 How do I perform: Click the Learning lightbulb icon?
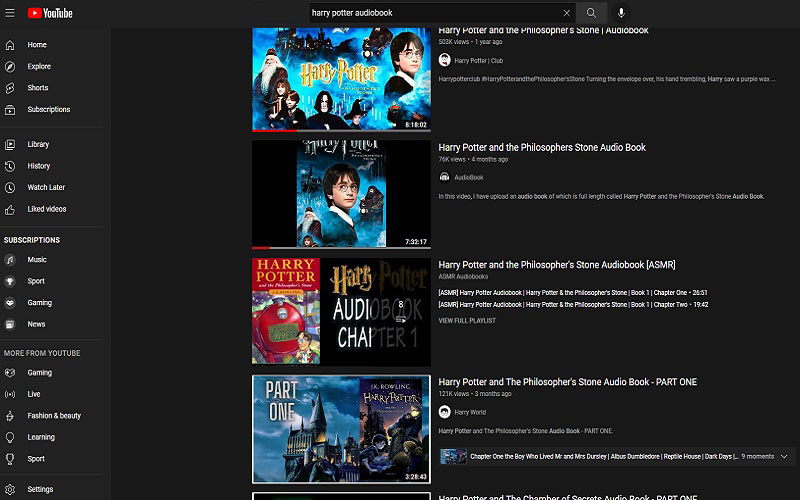(10, 437)
